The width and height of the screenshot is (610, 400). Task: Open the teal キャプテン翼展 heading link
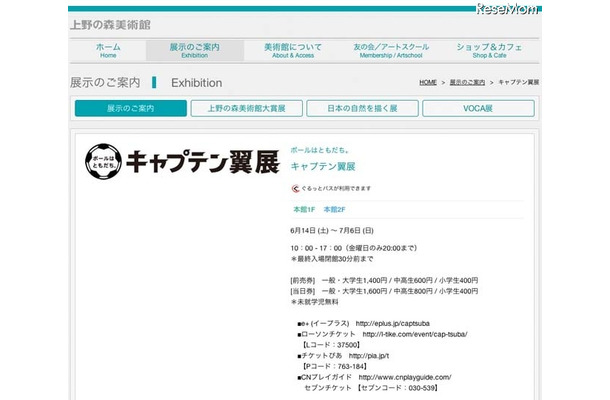tap(323, 167)
